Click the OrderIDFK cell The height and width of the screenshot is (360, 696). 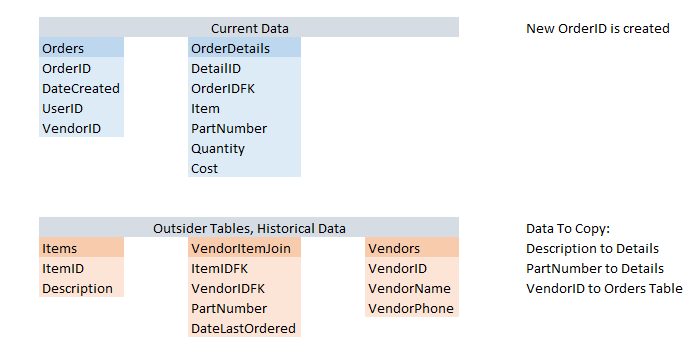tap(244, 87)
